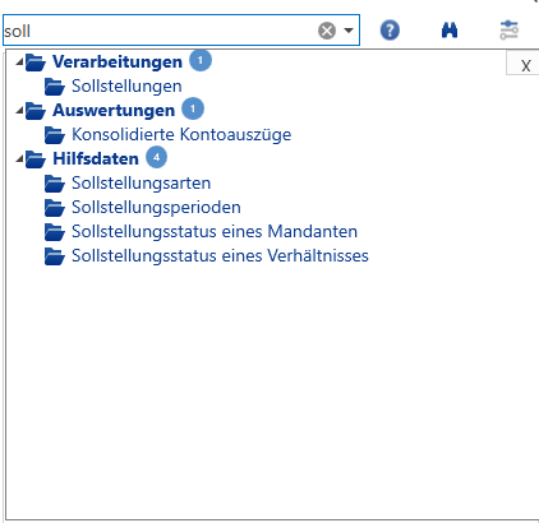The image size is (539, 523).
Task: Open the Sollstellungen entry
Action: pyautogui.click(x=126, y=86)
